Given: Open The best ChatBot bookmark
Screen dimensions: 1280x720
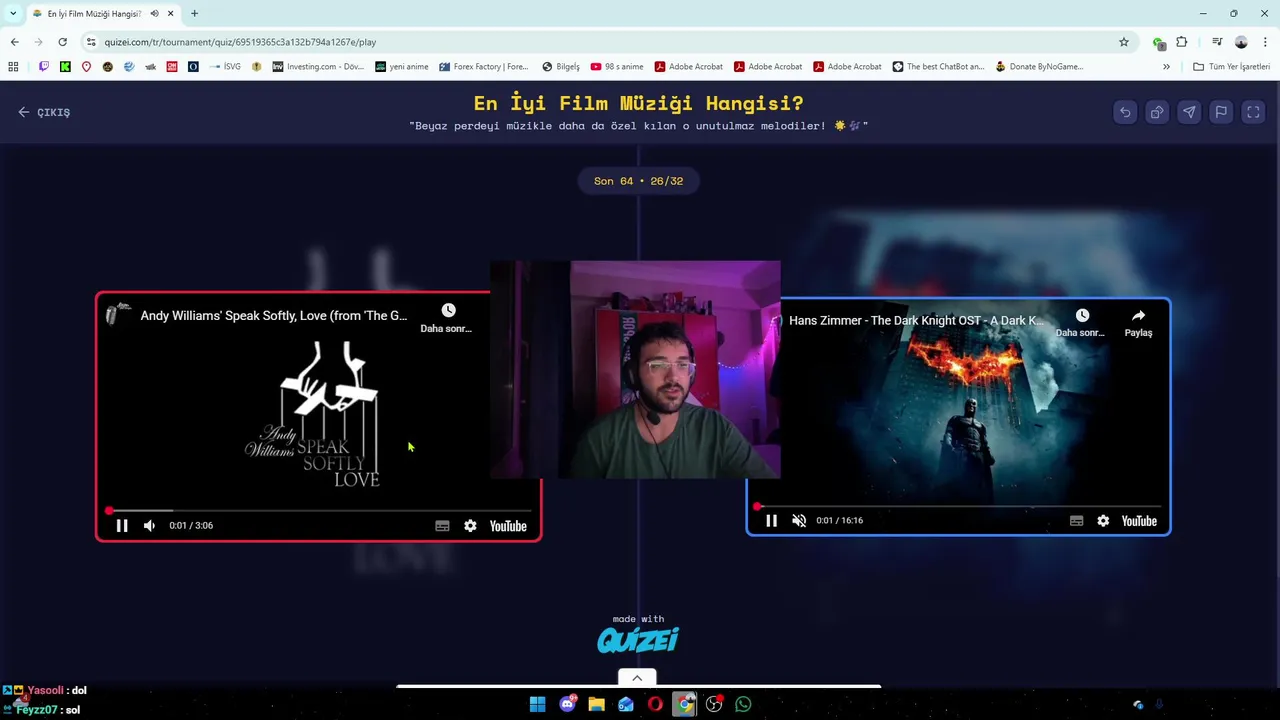Looking at the screenshot, I should [x=938, y=67].
